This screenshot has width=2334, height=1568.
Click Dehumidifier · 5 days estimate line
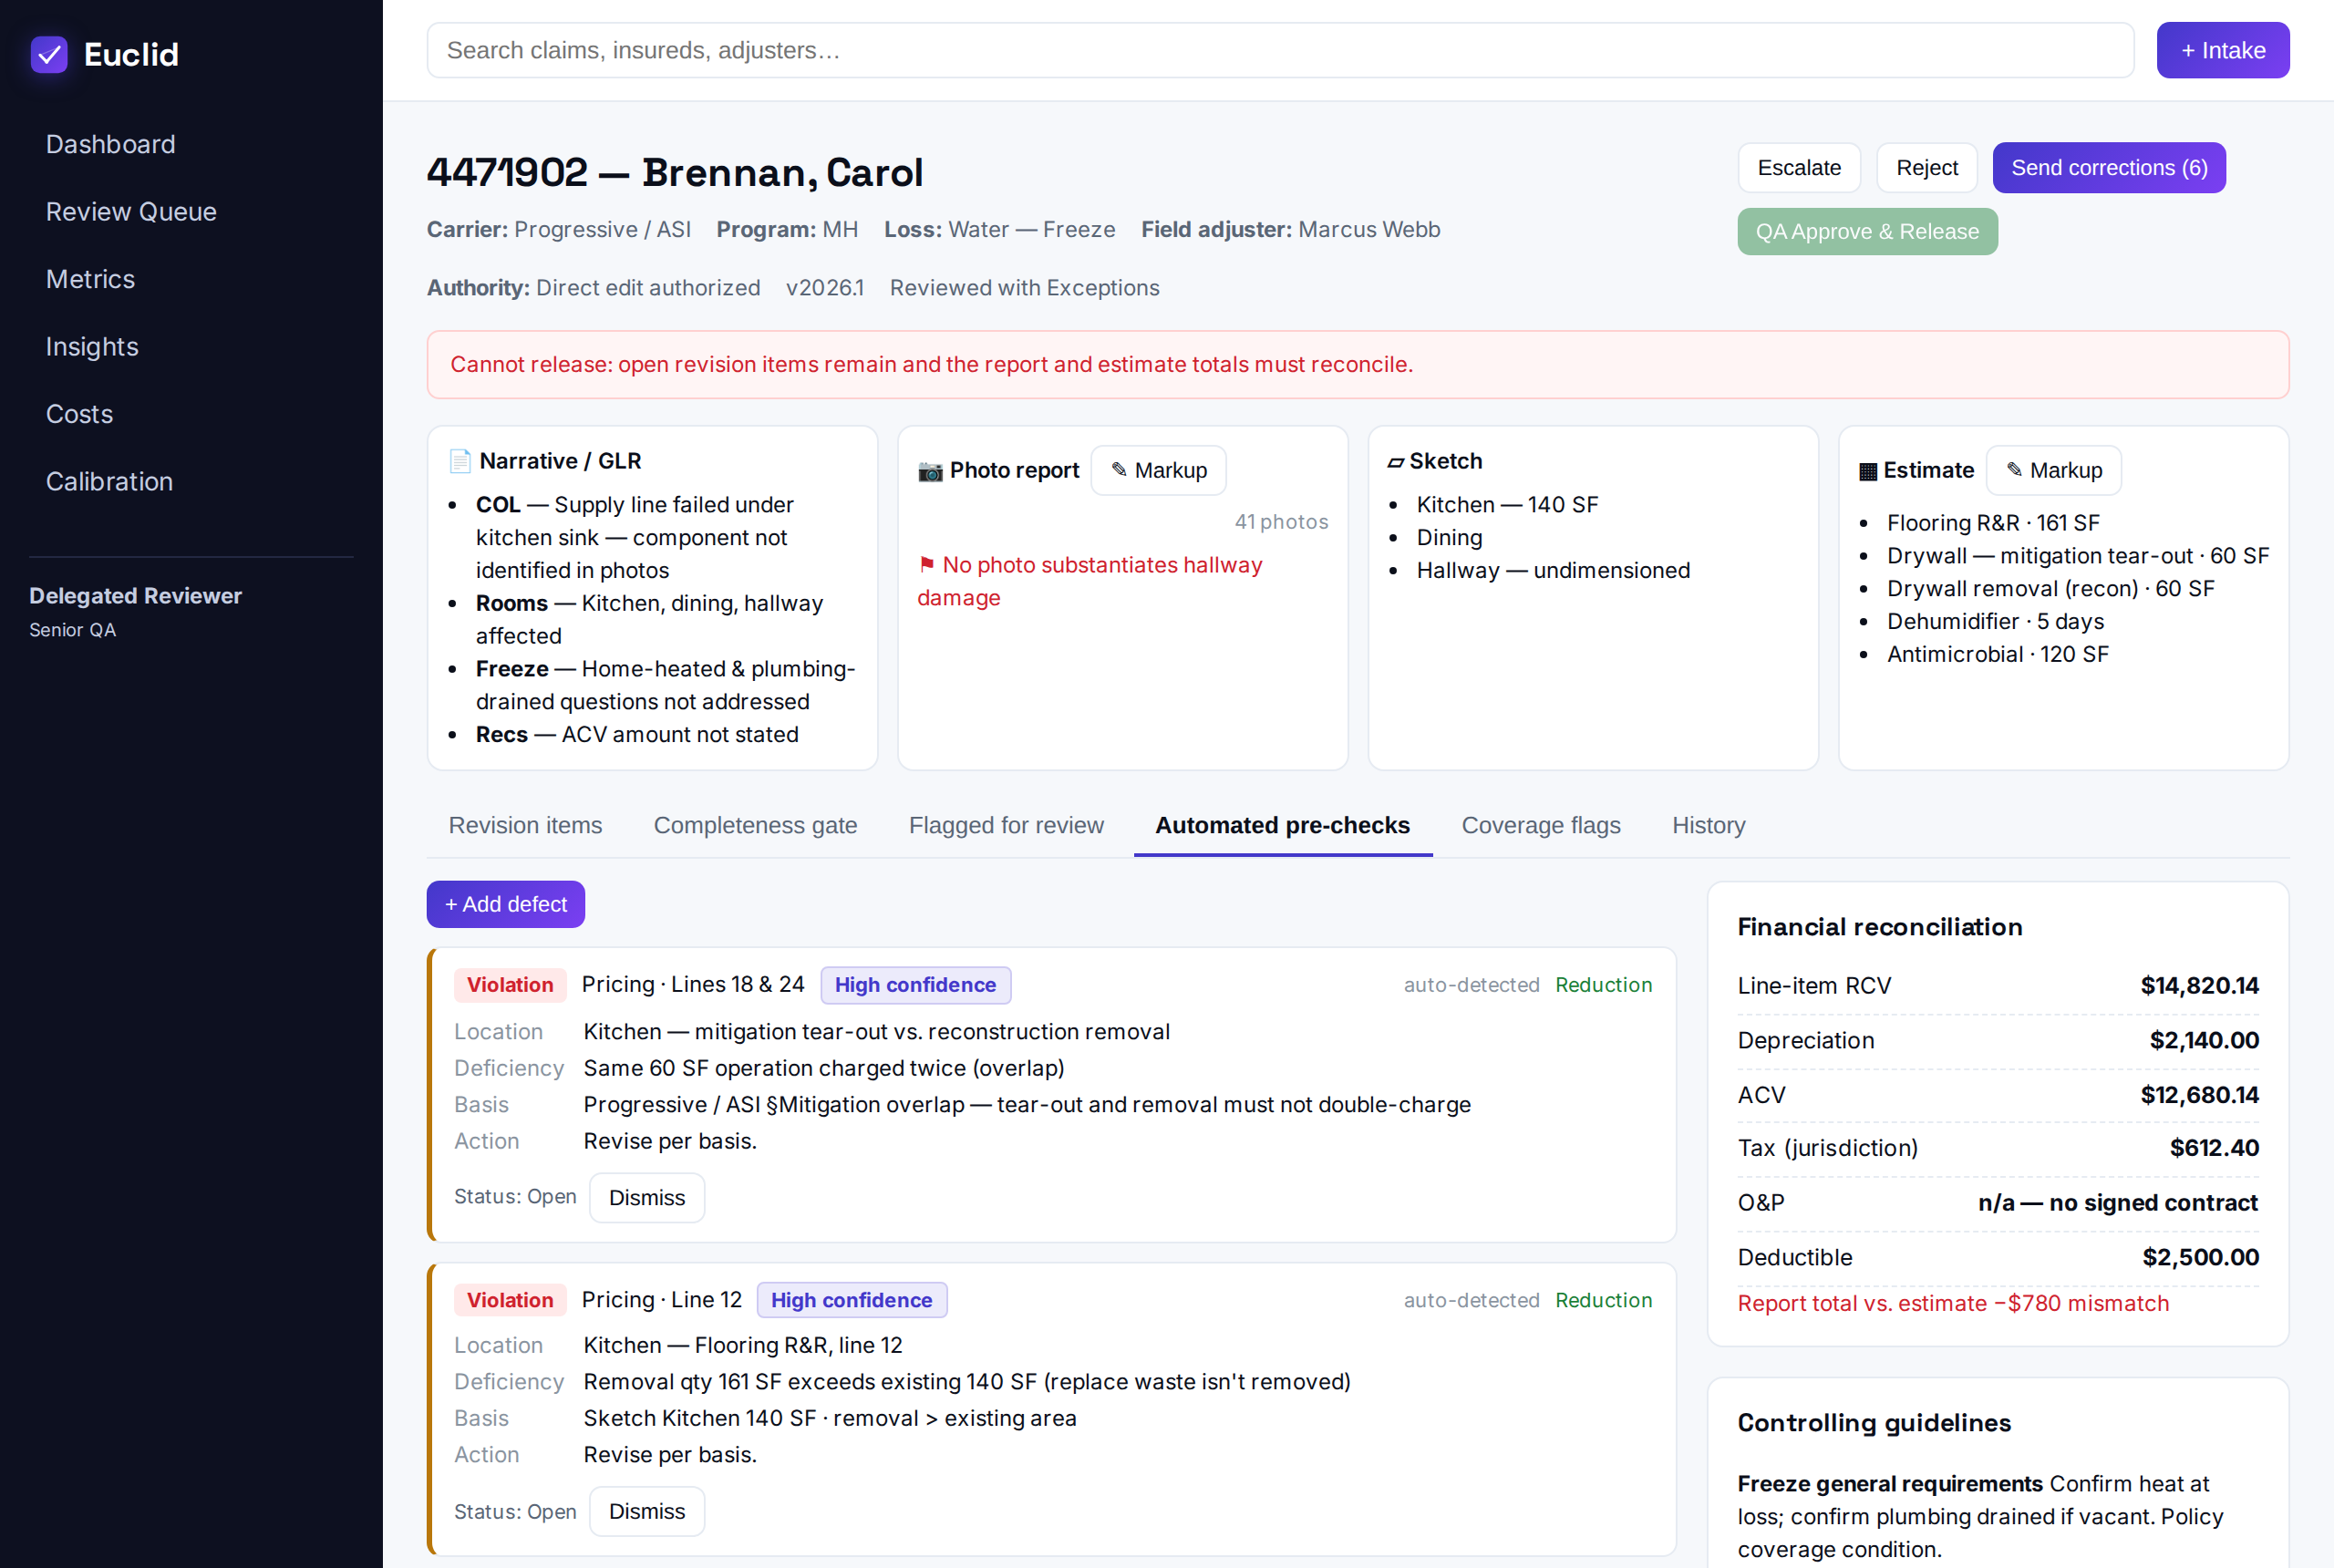point(1994,621)
